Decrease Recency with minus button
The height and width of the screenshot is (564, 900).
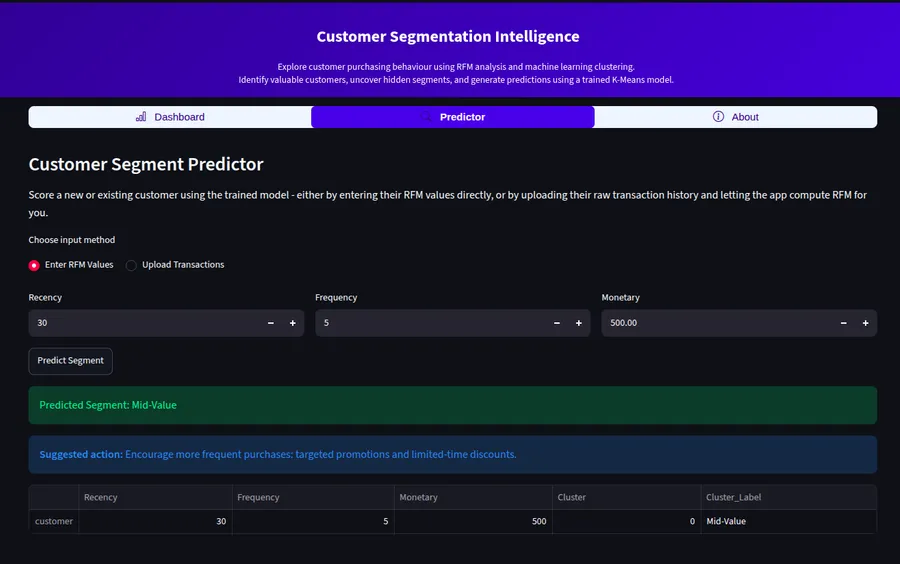[x=270, y=323]
